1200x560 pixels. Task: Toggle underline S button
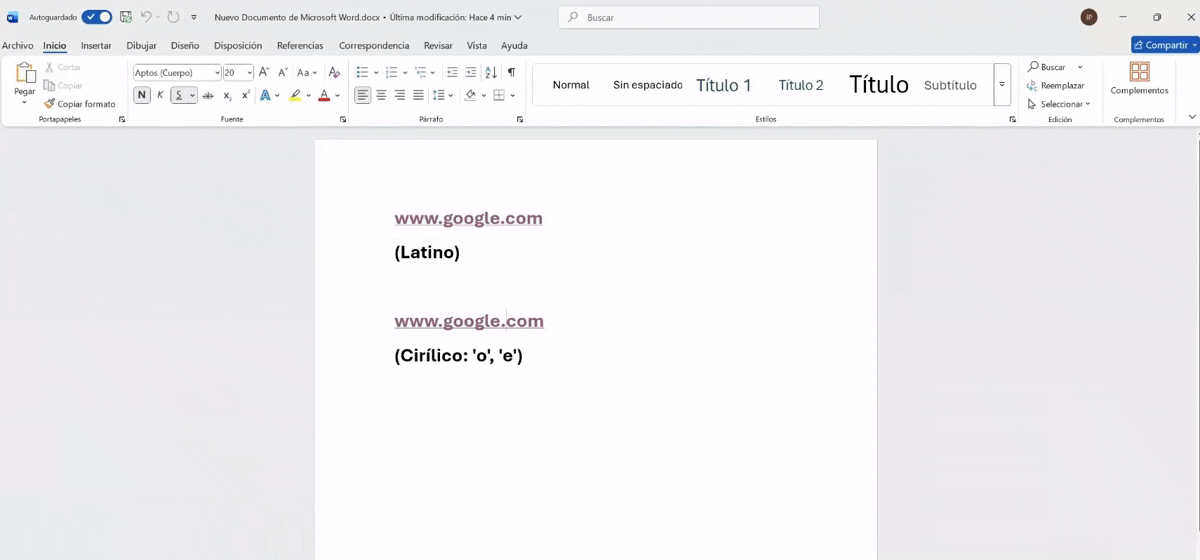pyautogui.click(x=178, y=96)
